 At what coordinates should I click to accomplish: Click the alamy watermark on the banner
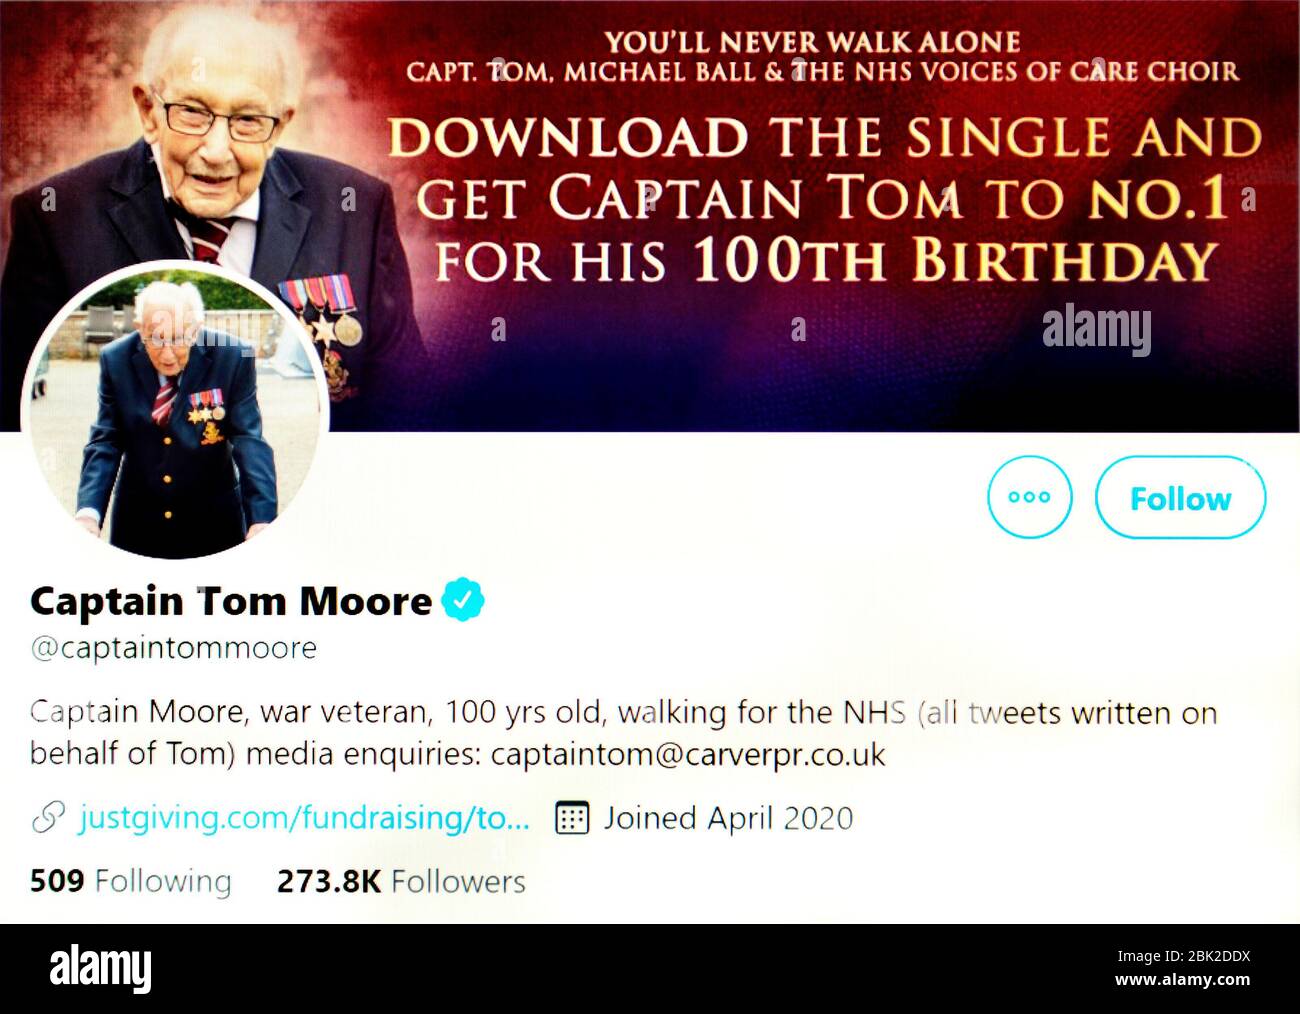click(x=1096, y=329)
